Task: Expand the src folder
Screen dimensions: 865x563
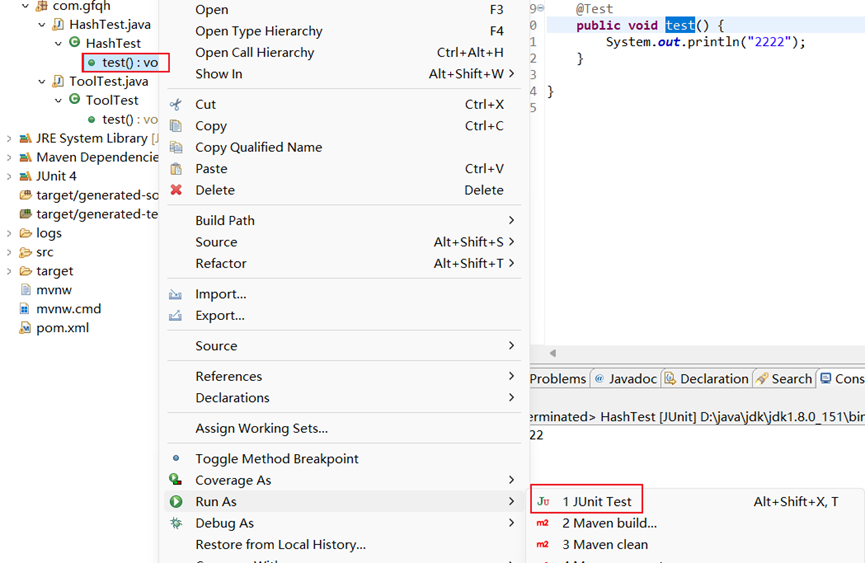Action: click(9, 252)
